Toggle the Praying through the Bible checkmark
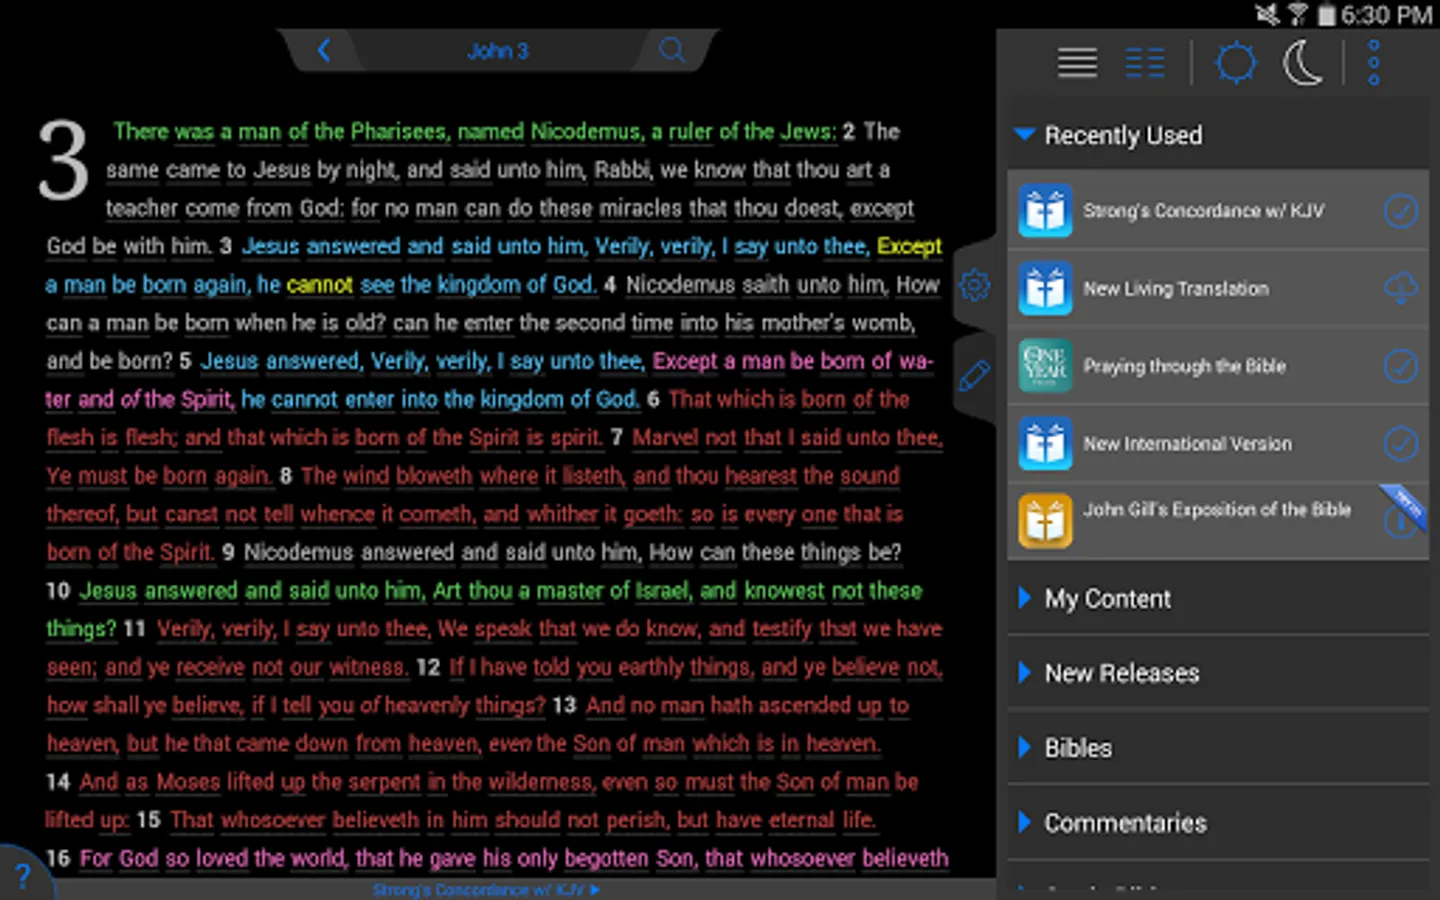Viewport: 1440px width, 900px height. (x=1400, y=366)
